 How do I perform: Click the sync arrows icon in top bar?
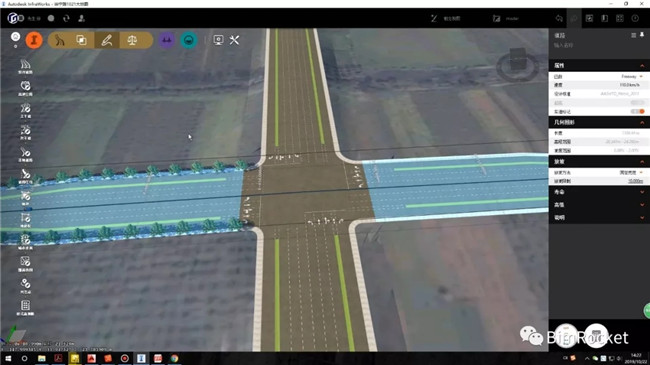point(66,18)
